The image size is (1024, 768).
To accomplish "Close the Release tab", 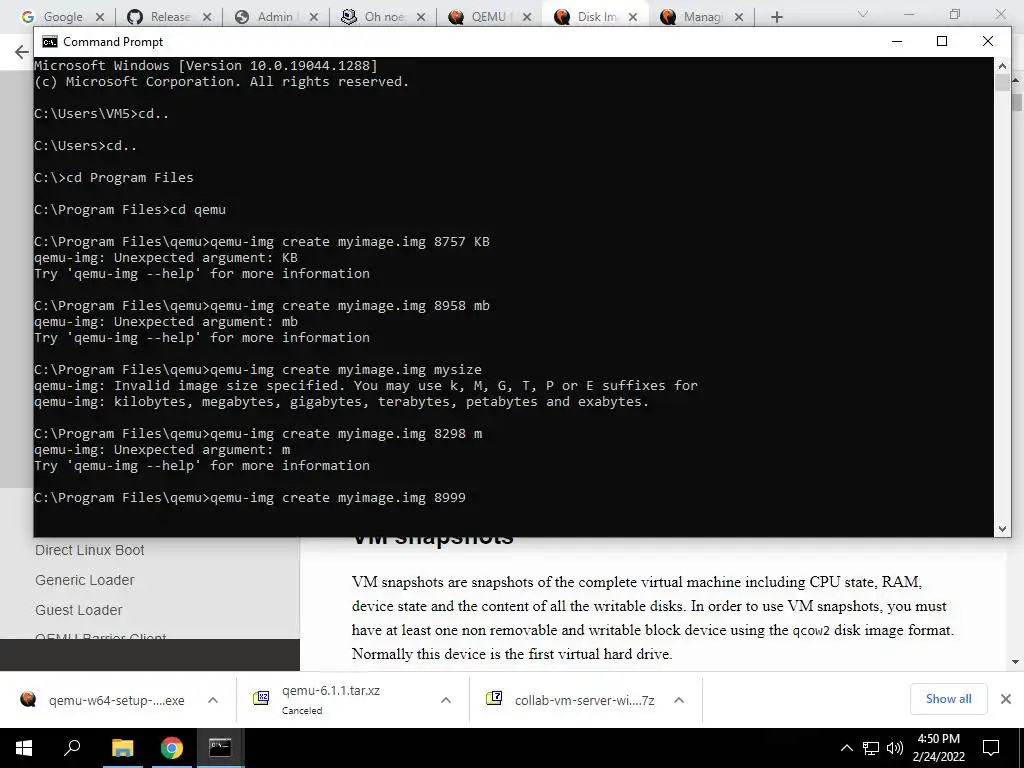I will pyautogui.click(x=206, y=17).
